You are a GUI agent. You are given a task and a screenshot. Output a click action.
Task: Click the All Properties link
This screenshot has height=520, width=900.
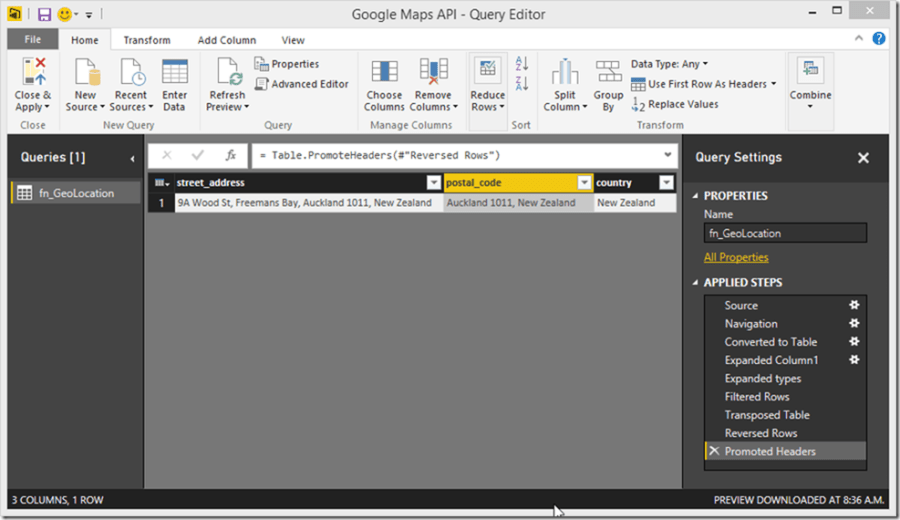click(x=736, y=257)
